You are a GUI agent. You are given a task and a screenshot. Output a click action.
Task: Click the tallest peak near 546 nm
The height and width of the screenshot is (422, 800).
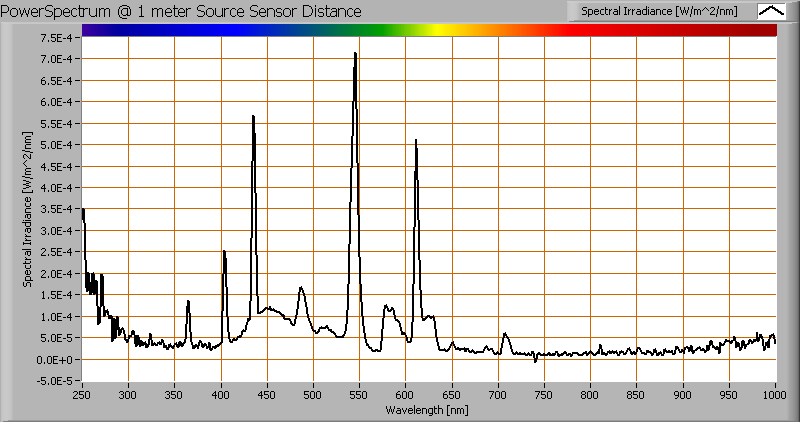point(355,54)
